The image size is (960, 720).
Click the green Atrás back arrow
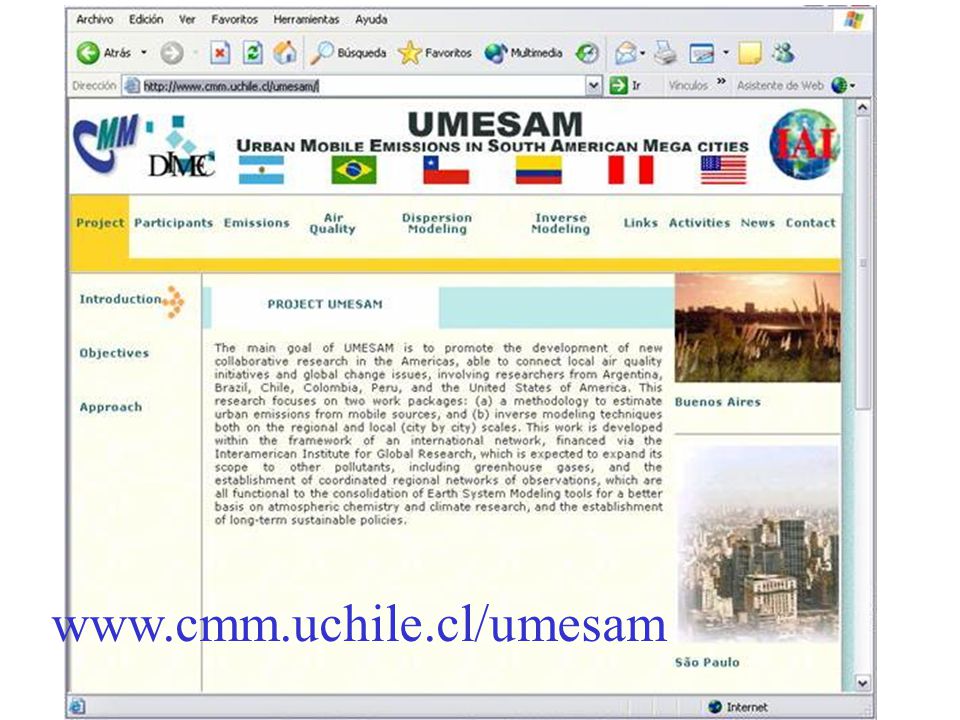(88, 53)
